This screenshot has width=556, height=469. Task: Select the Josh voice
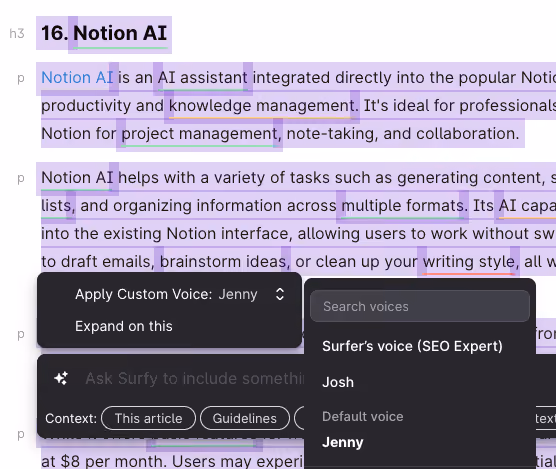[x=338, y=382]
